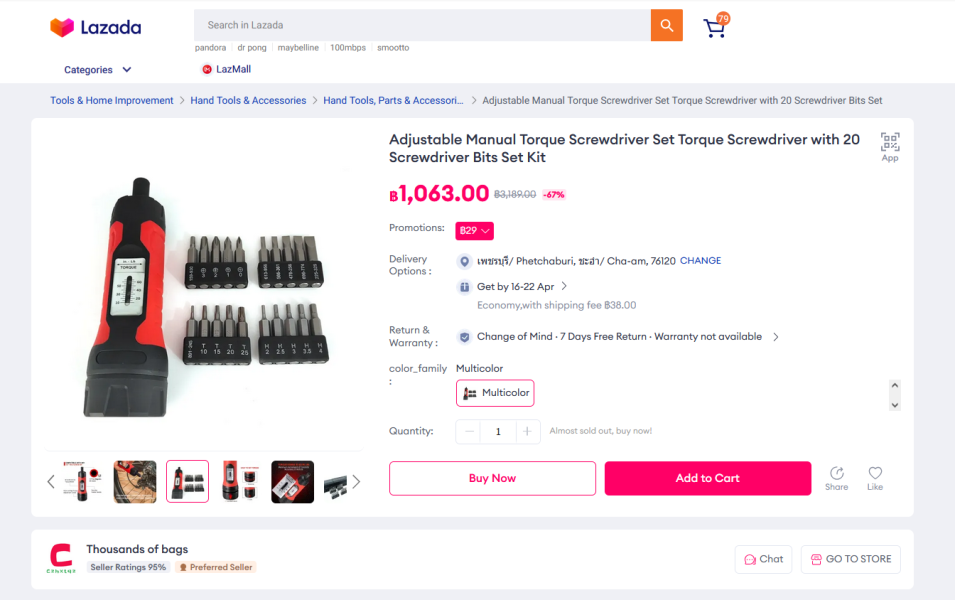Click the Add to Cart button
The image size is (955, 600).
708,478
